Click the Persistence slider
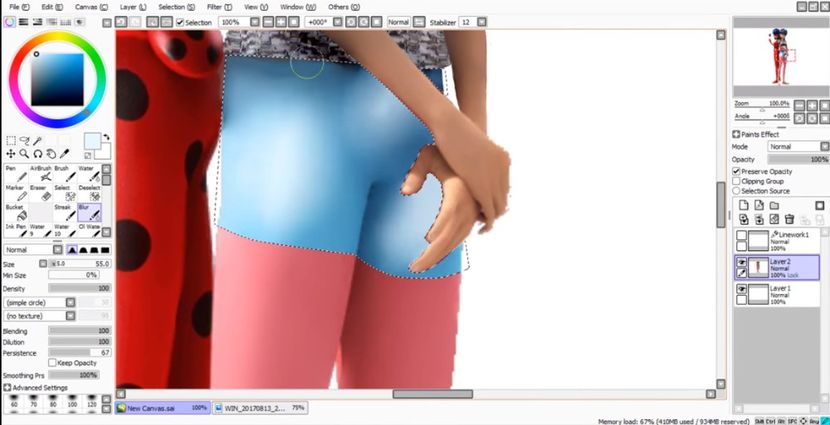 [x=78, y=352]
